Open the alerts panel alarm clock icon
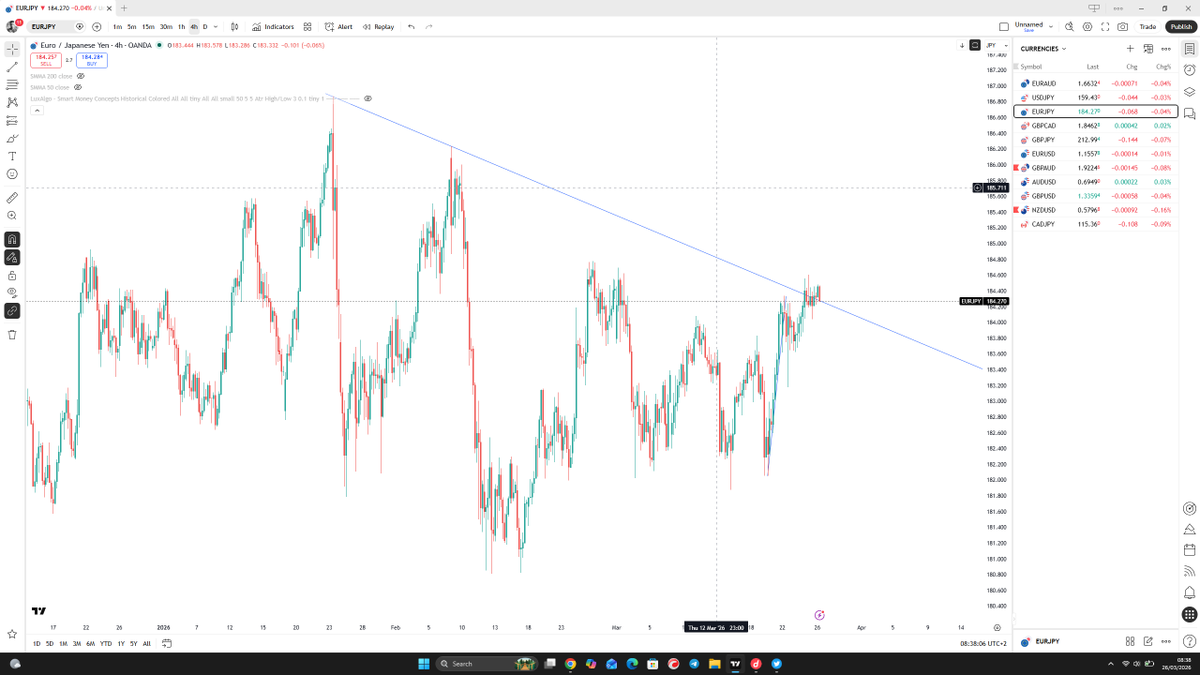The height and width of the screenshot is (675, 1200). pos(1189,70)
